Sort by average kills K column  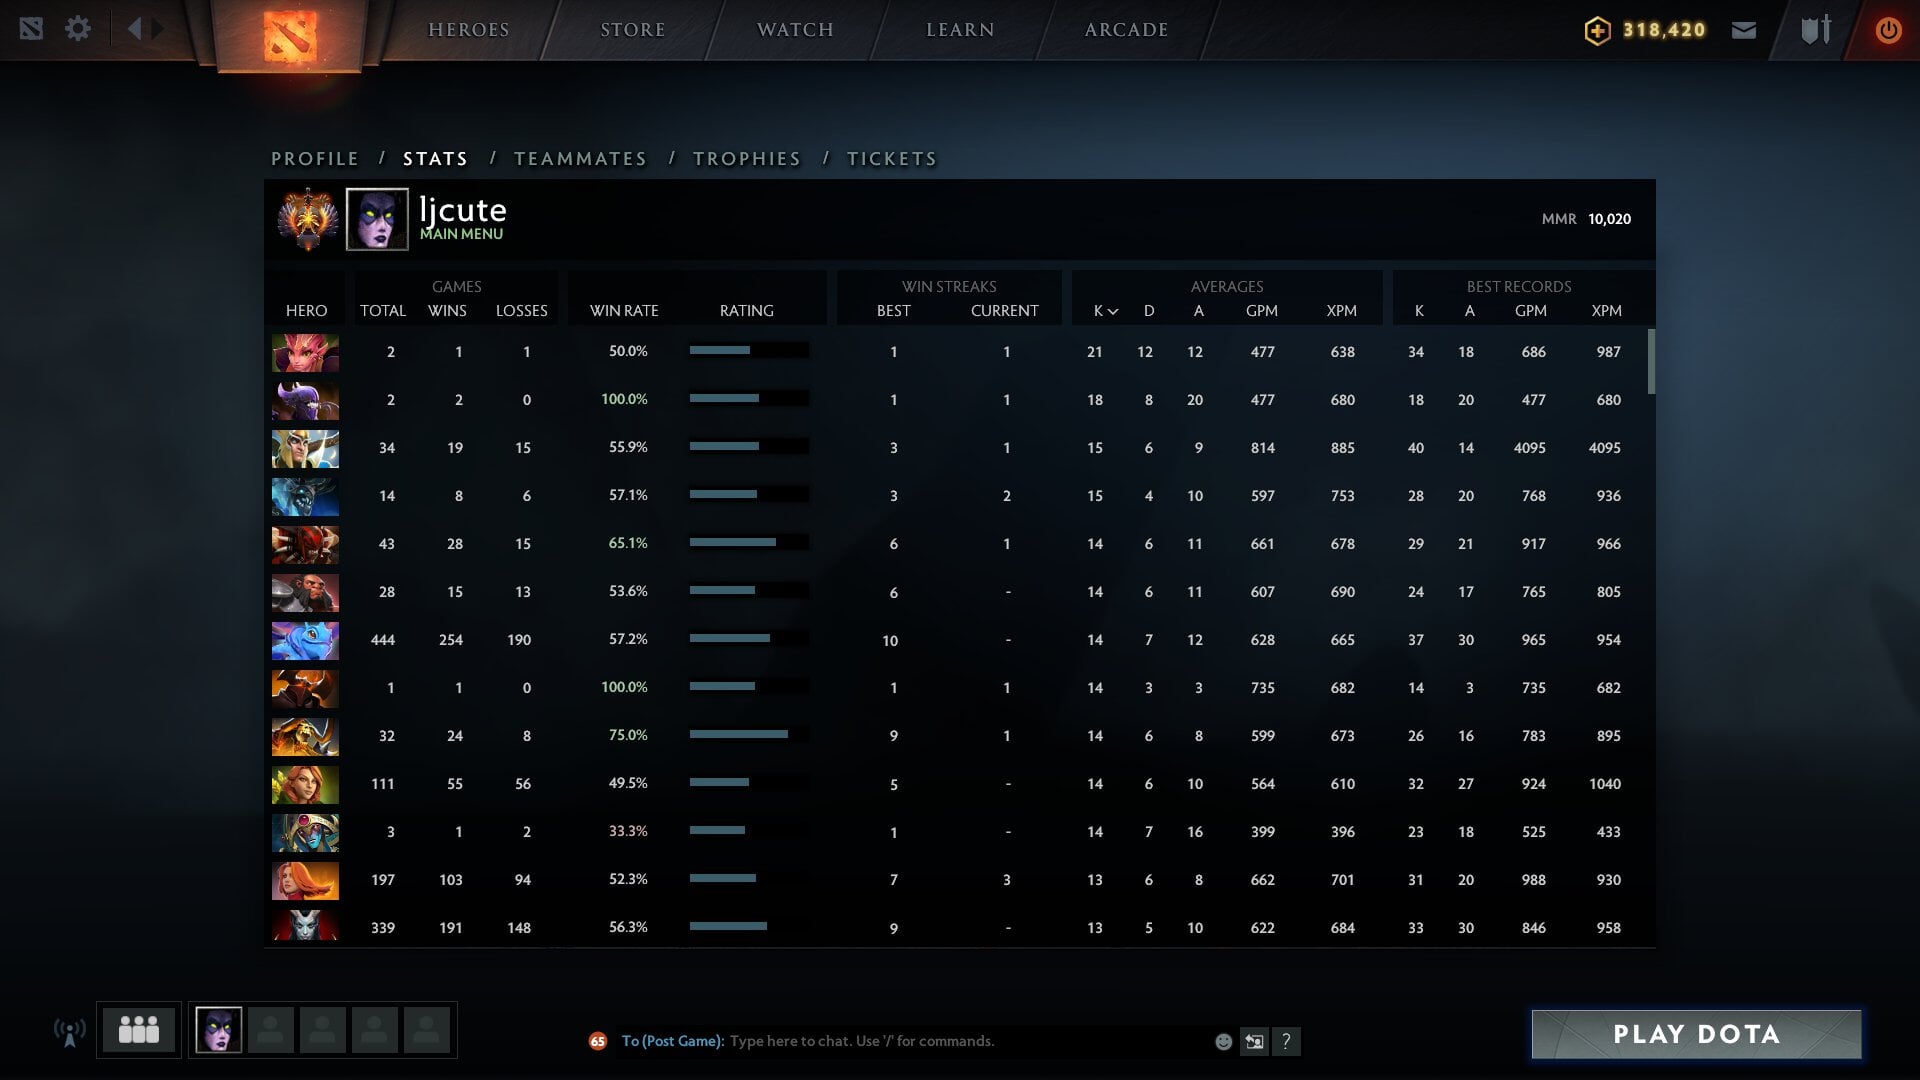pos(1105,311)
